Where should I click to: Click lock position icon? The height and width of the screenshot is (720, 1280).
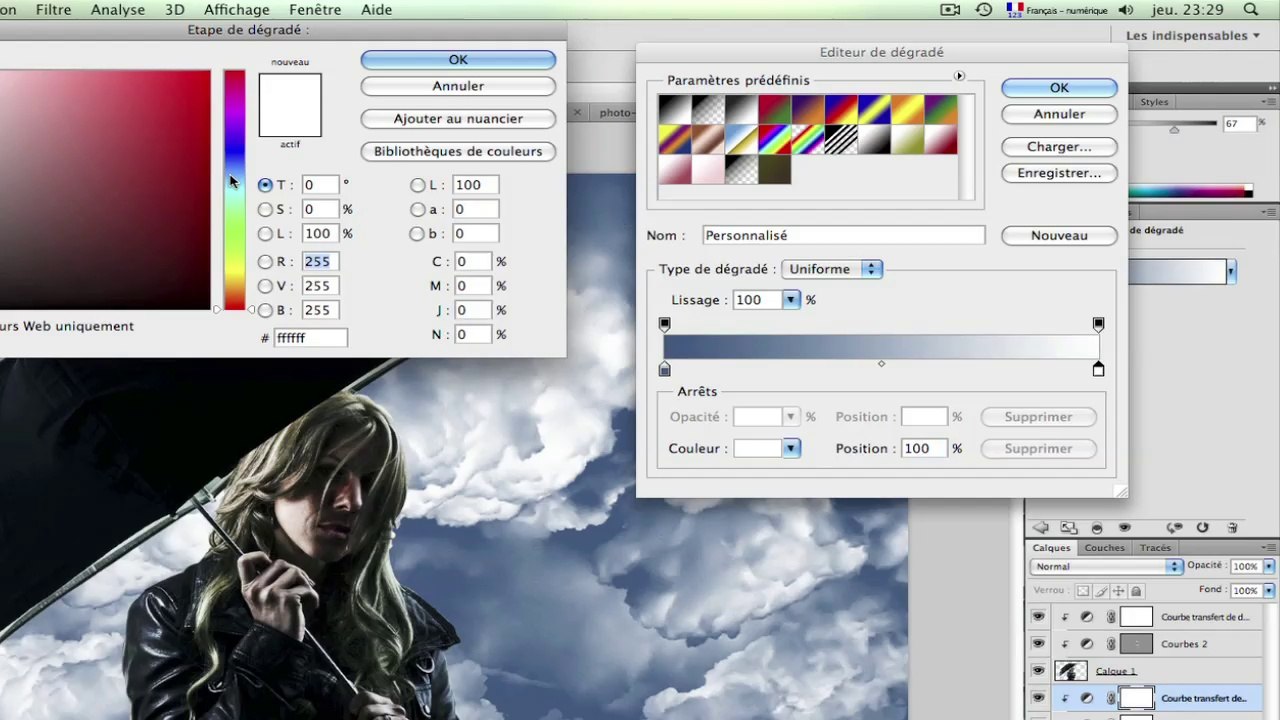click(1118, 591)
